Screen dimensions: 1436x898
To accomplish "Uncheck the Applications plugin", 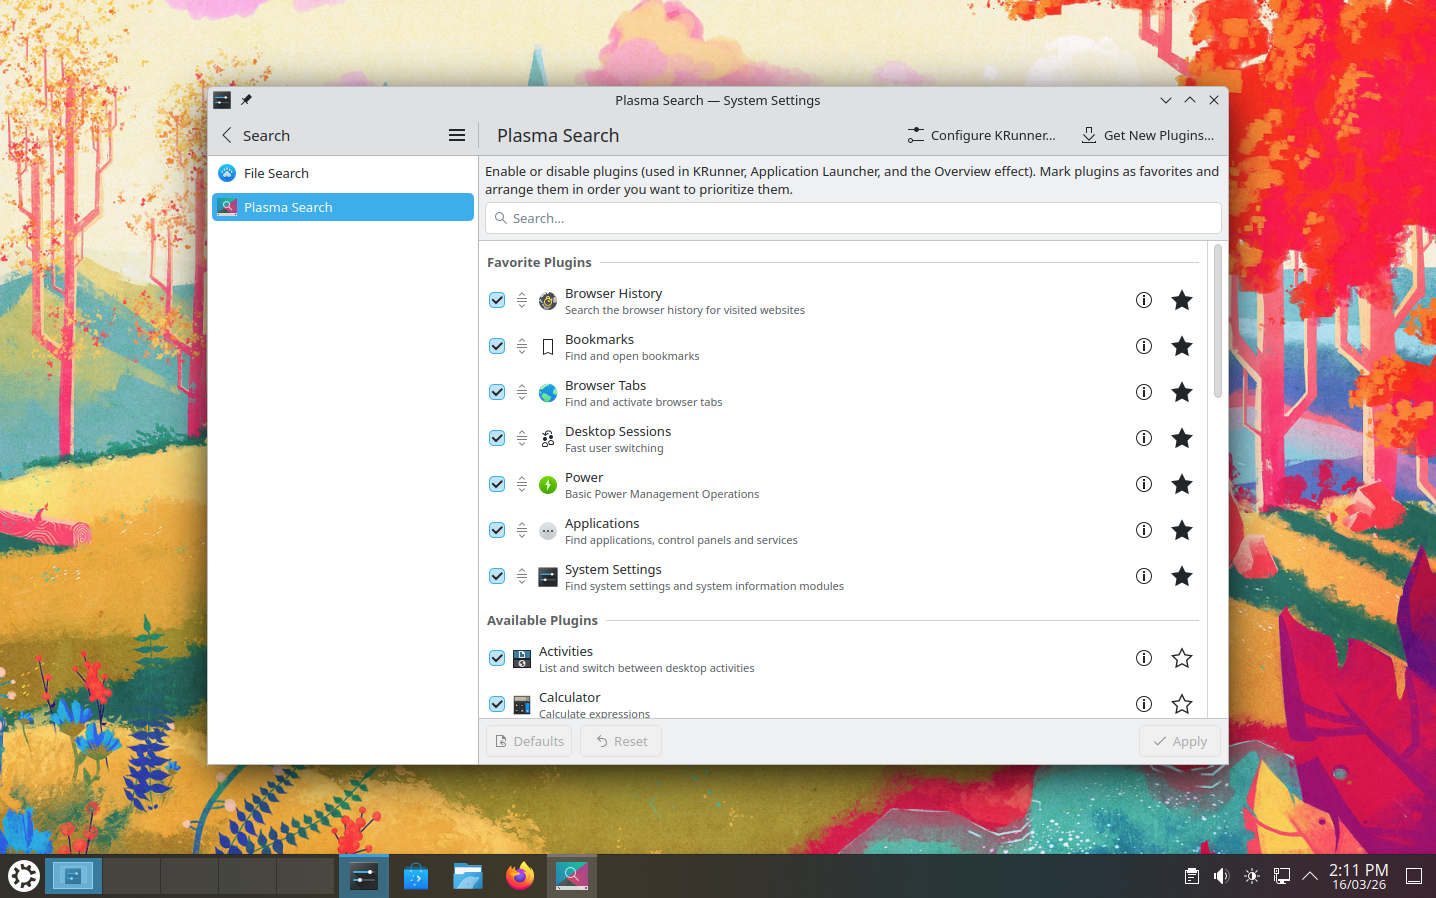I will tap(497, 530).
